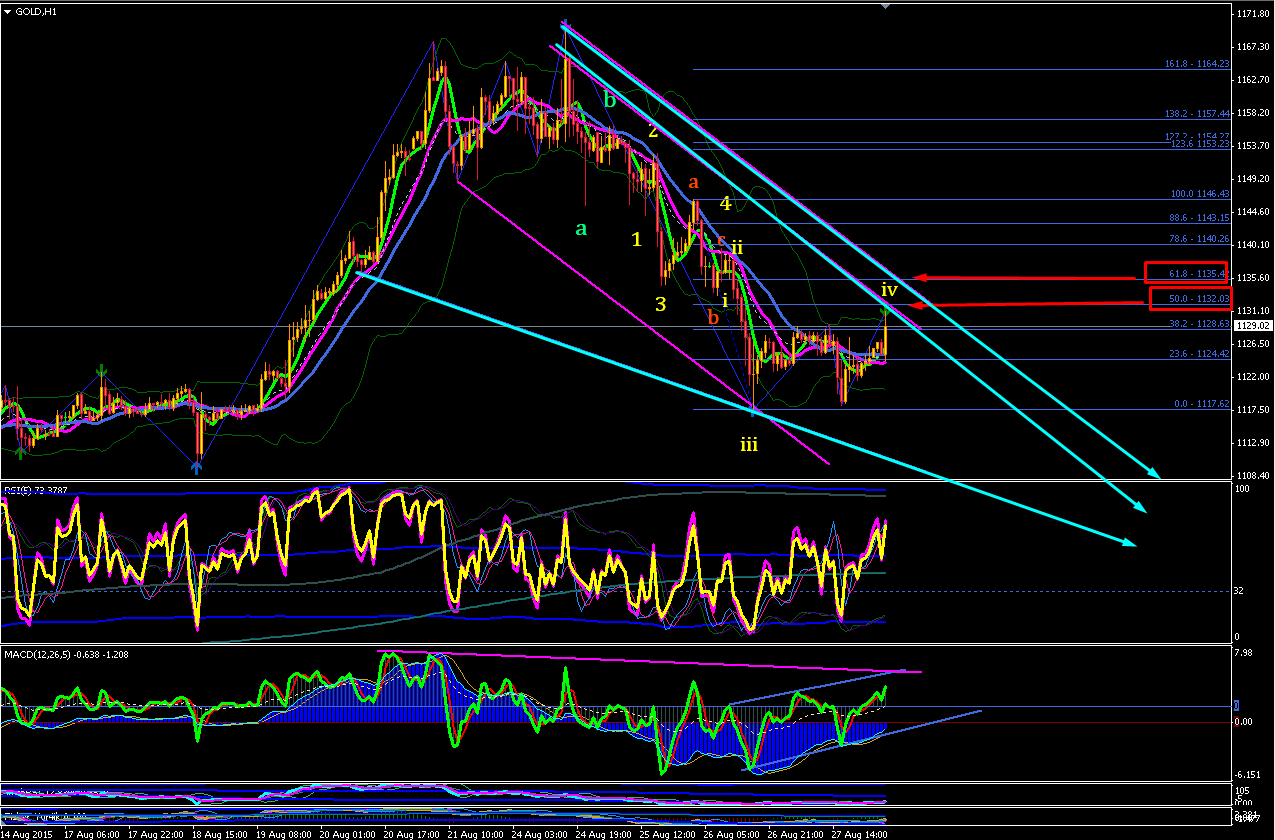Select the Fibonacci label 100.0 1146.43

pyautogui.click(x=1200, y=194)
